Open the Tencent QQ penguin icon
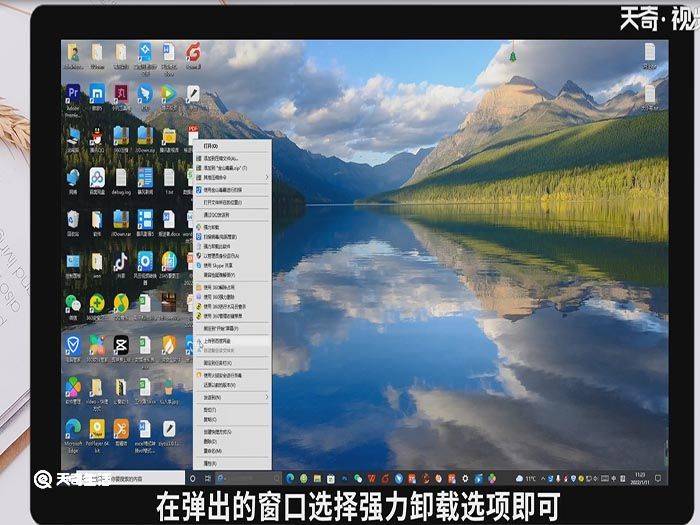700x525 pixels. (97, 135)
